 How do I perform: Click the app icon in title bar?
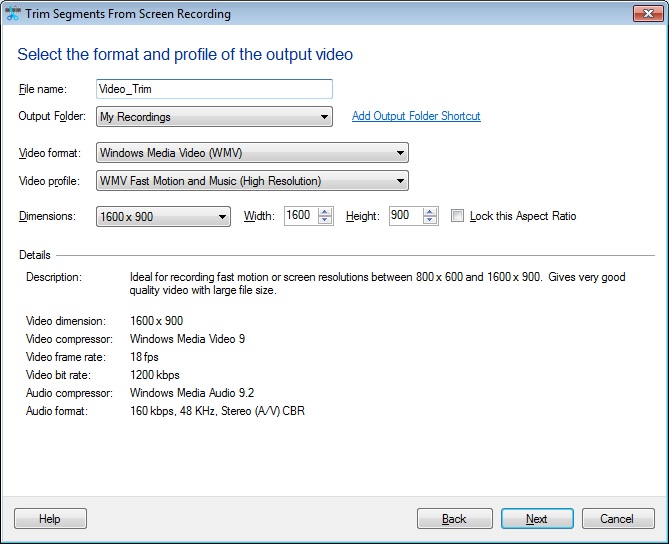click(13, 14)
